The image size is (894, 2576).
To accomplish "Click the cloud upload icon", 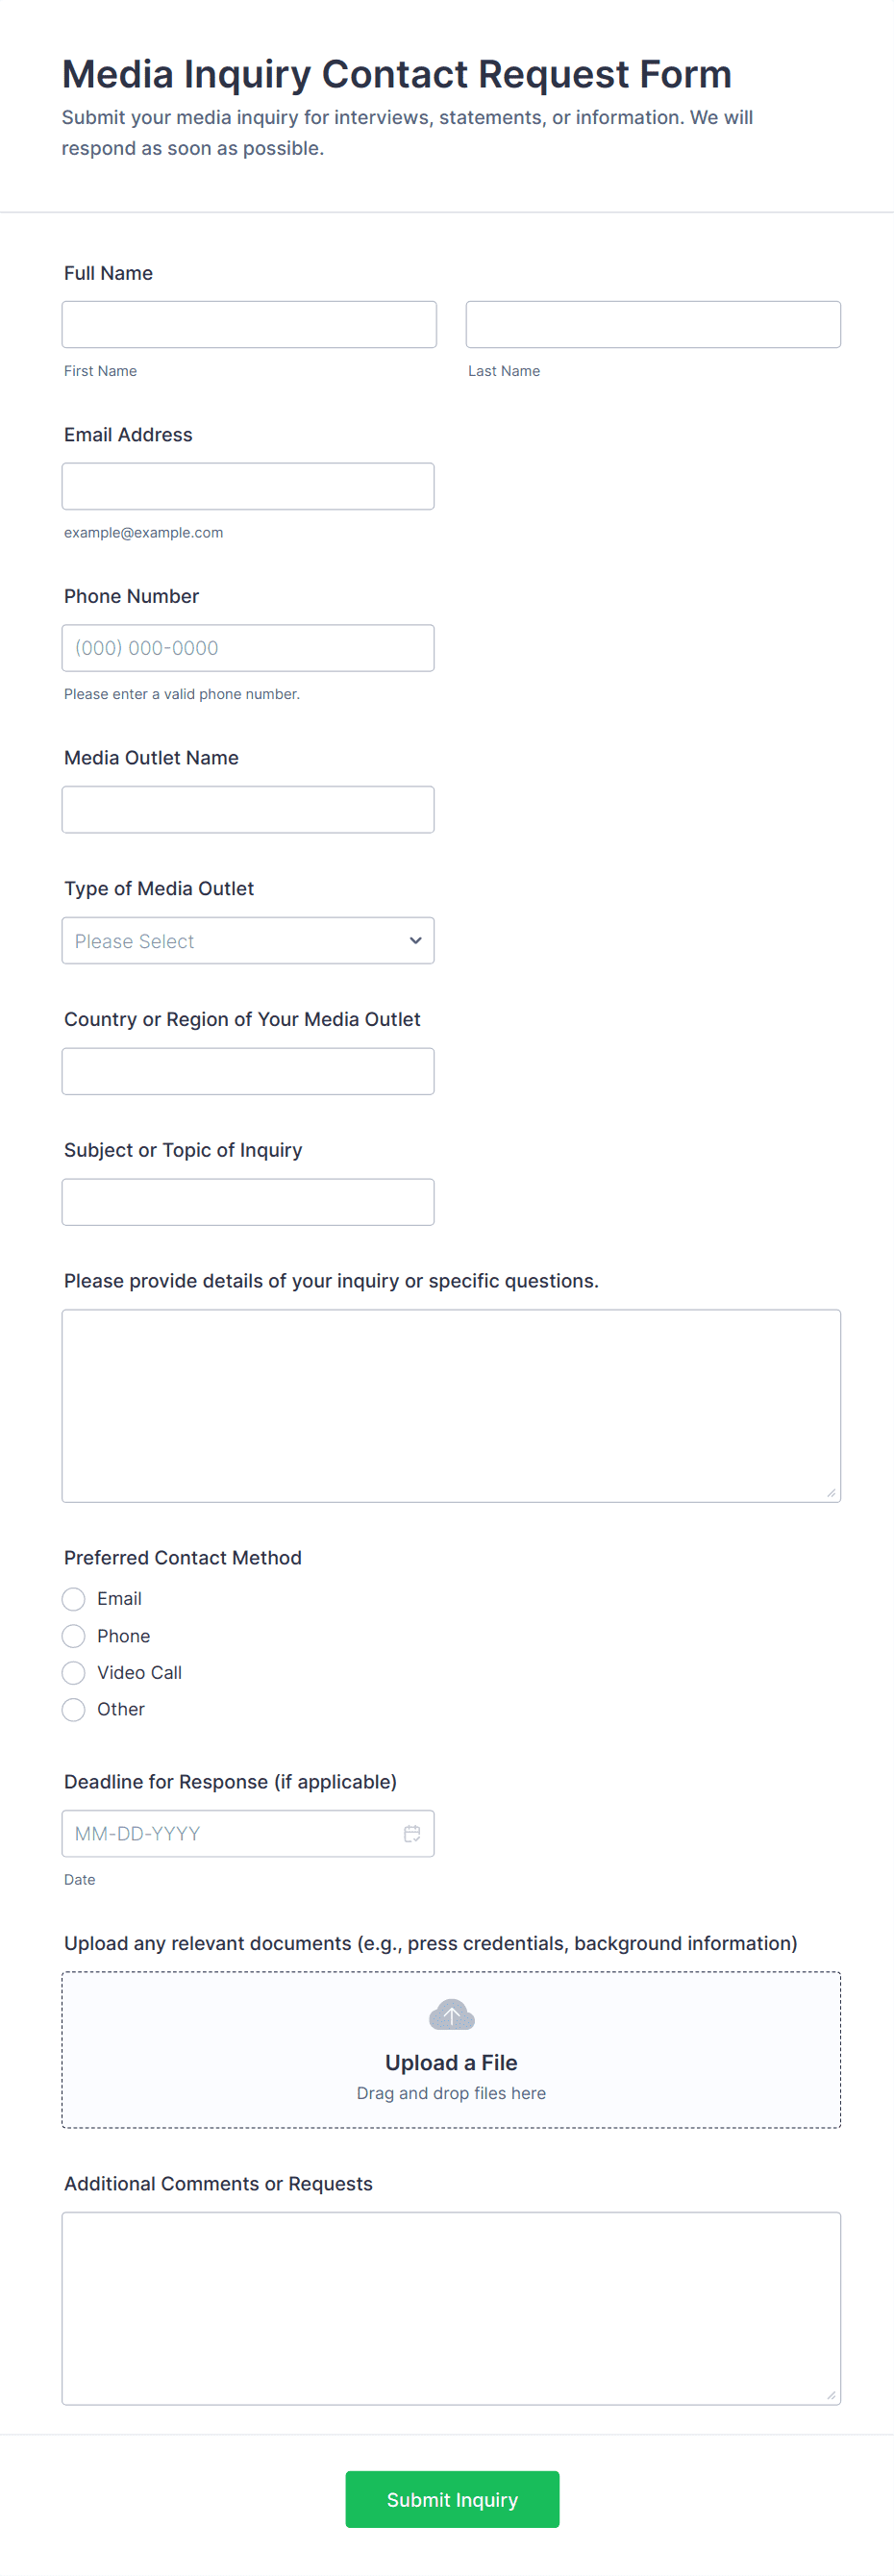I will click(451, 2015).
